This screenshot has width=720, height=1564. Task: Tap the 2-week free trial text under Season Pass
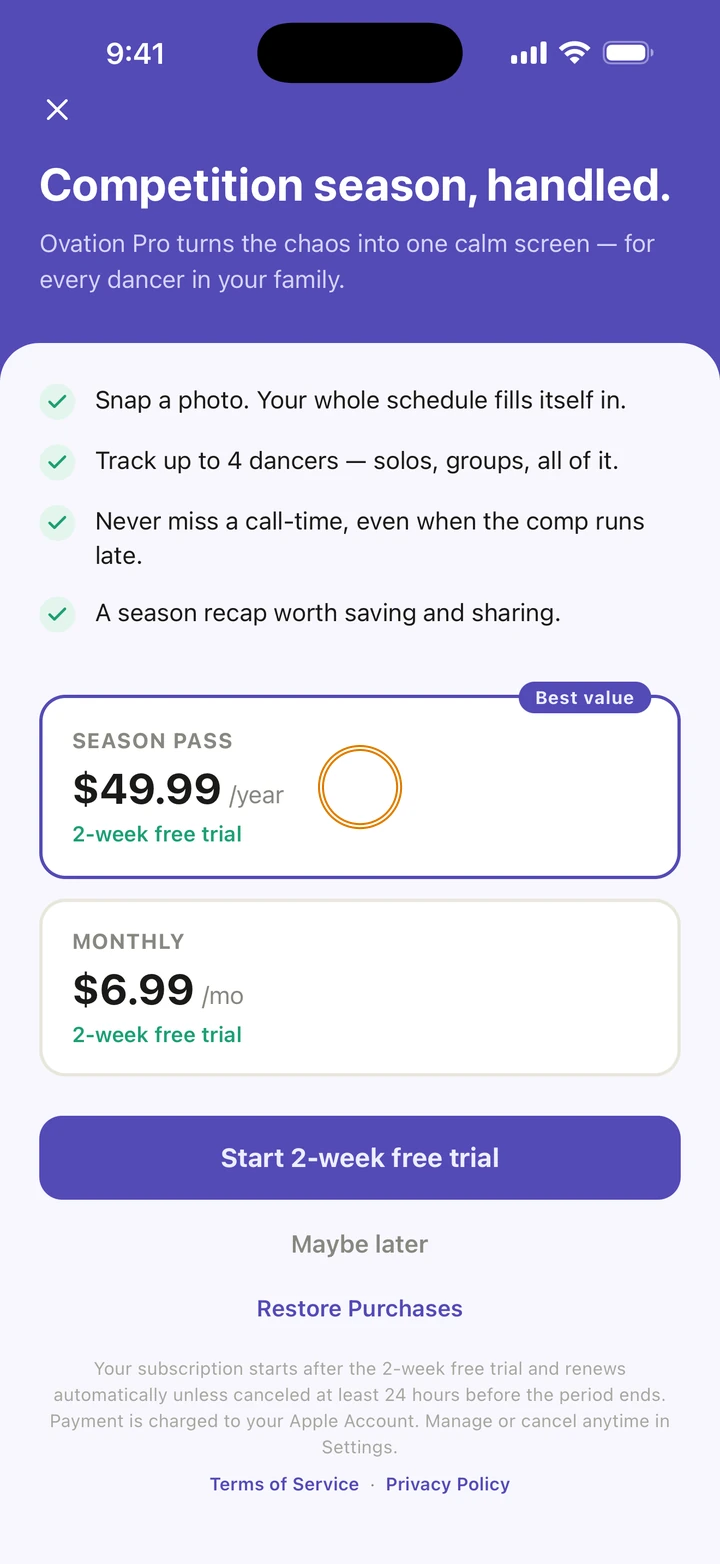[x=157, y=834]
